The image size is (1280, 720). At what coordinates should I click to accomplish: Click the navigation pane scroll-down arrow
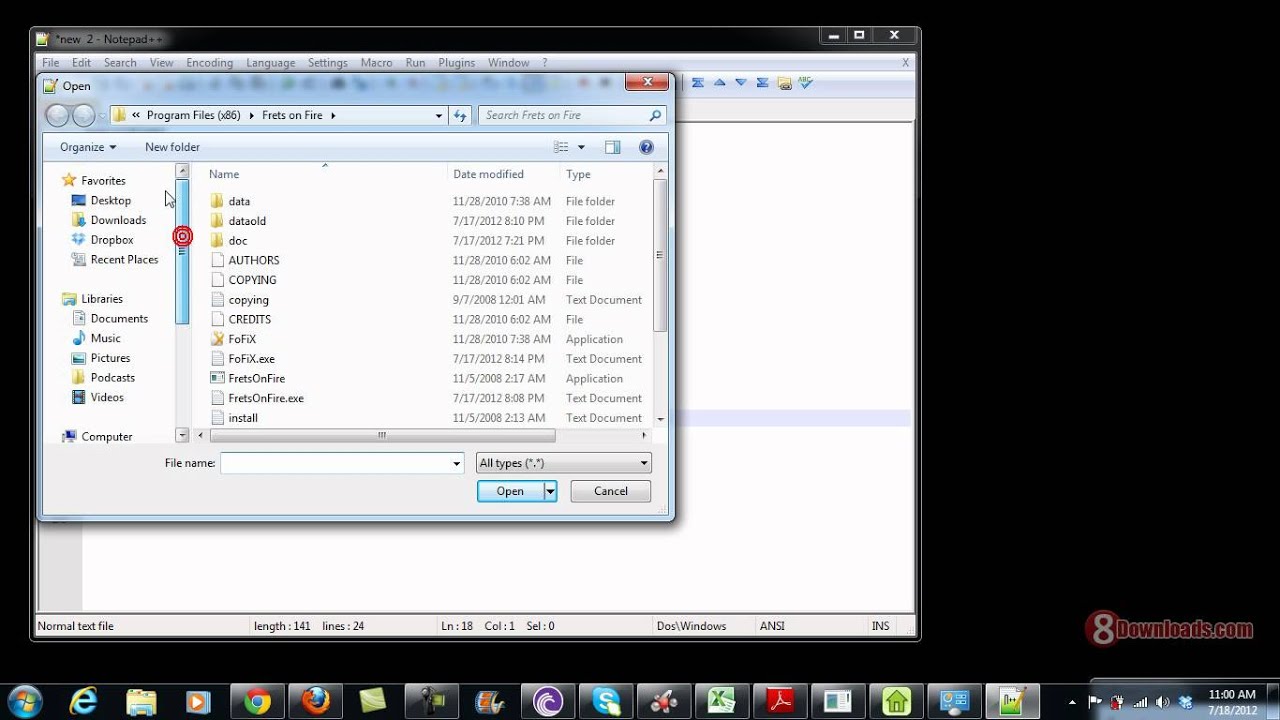pos(182,436)
